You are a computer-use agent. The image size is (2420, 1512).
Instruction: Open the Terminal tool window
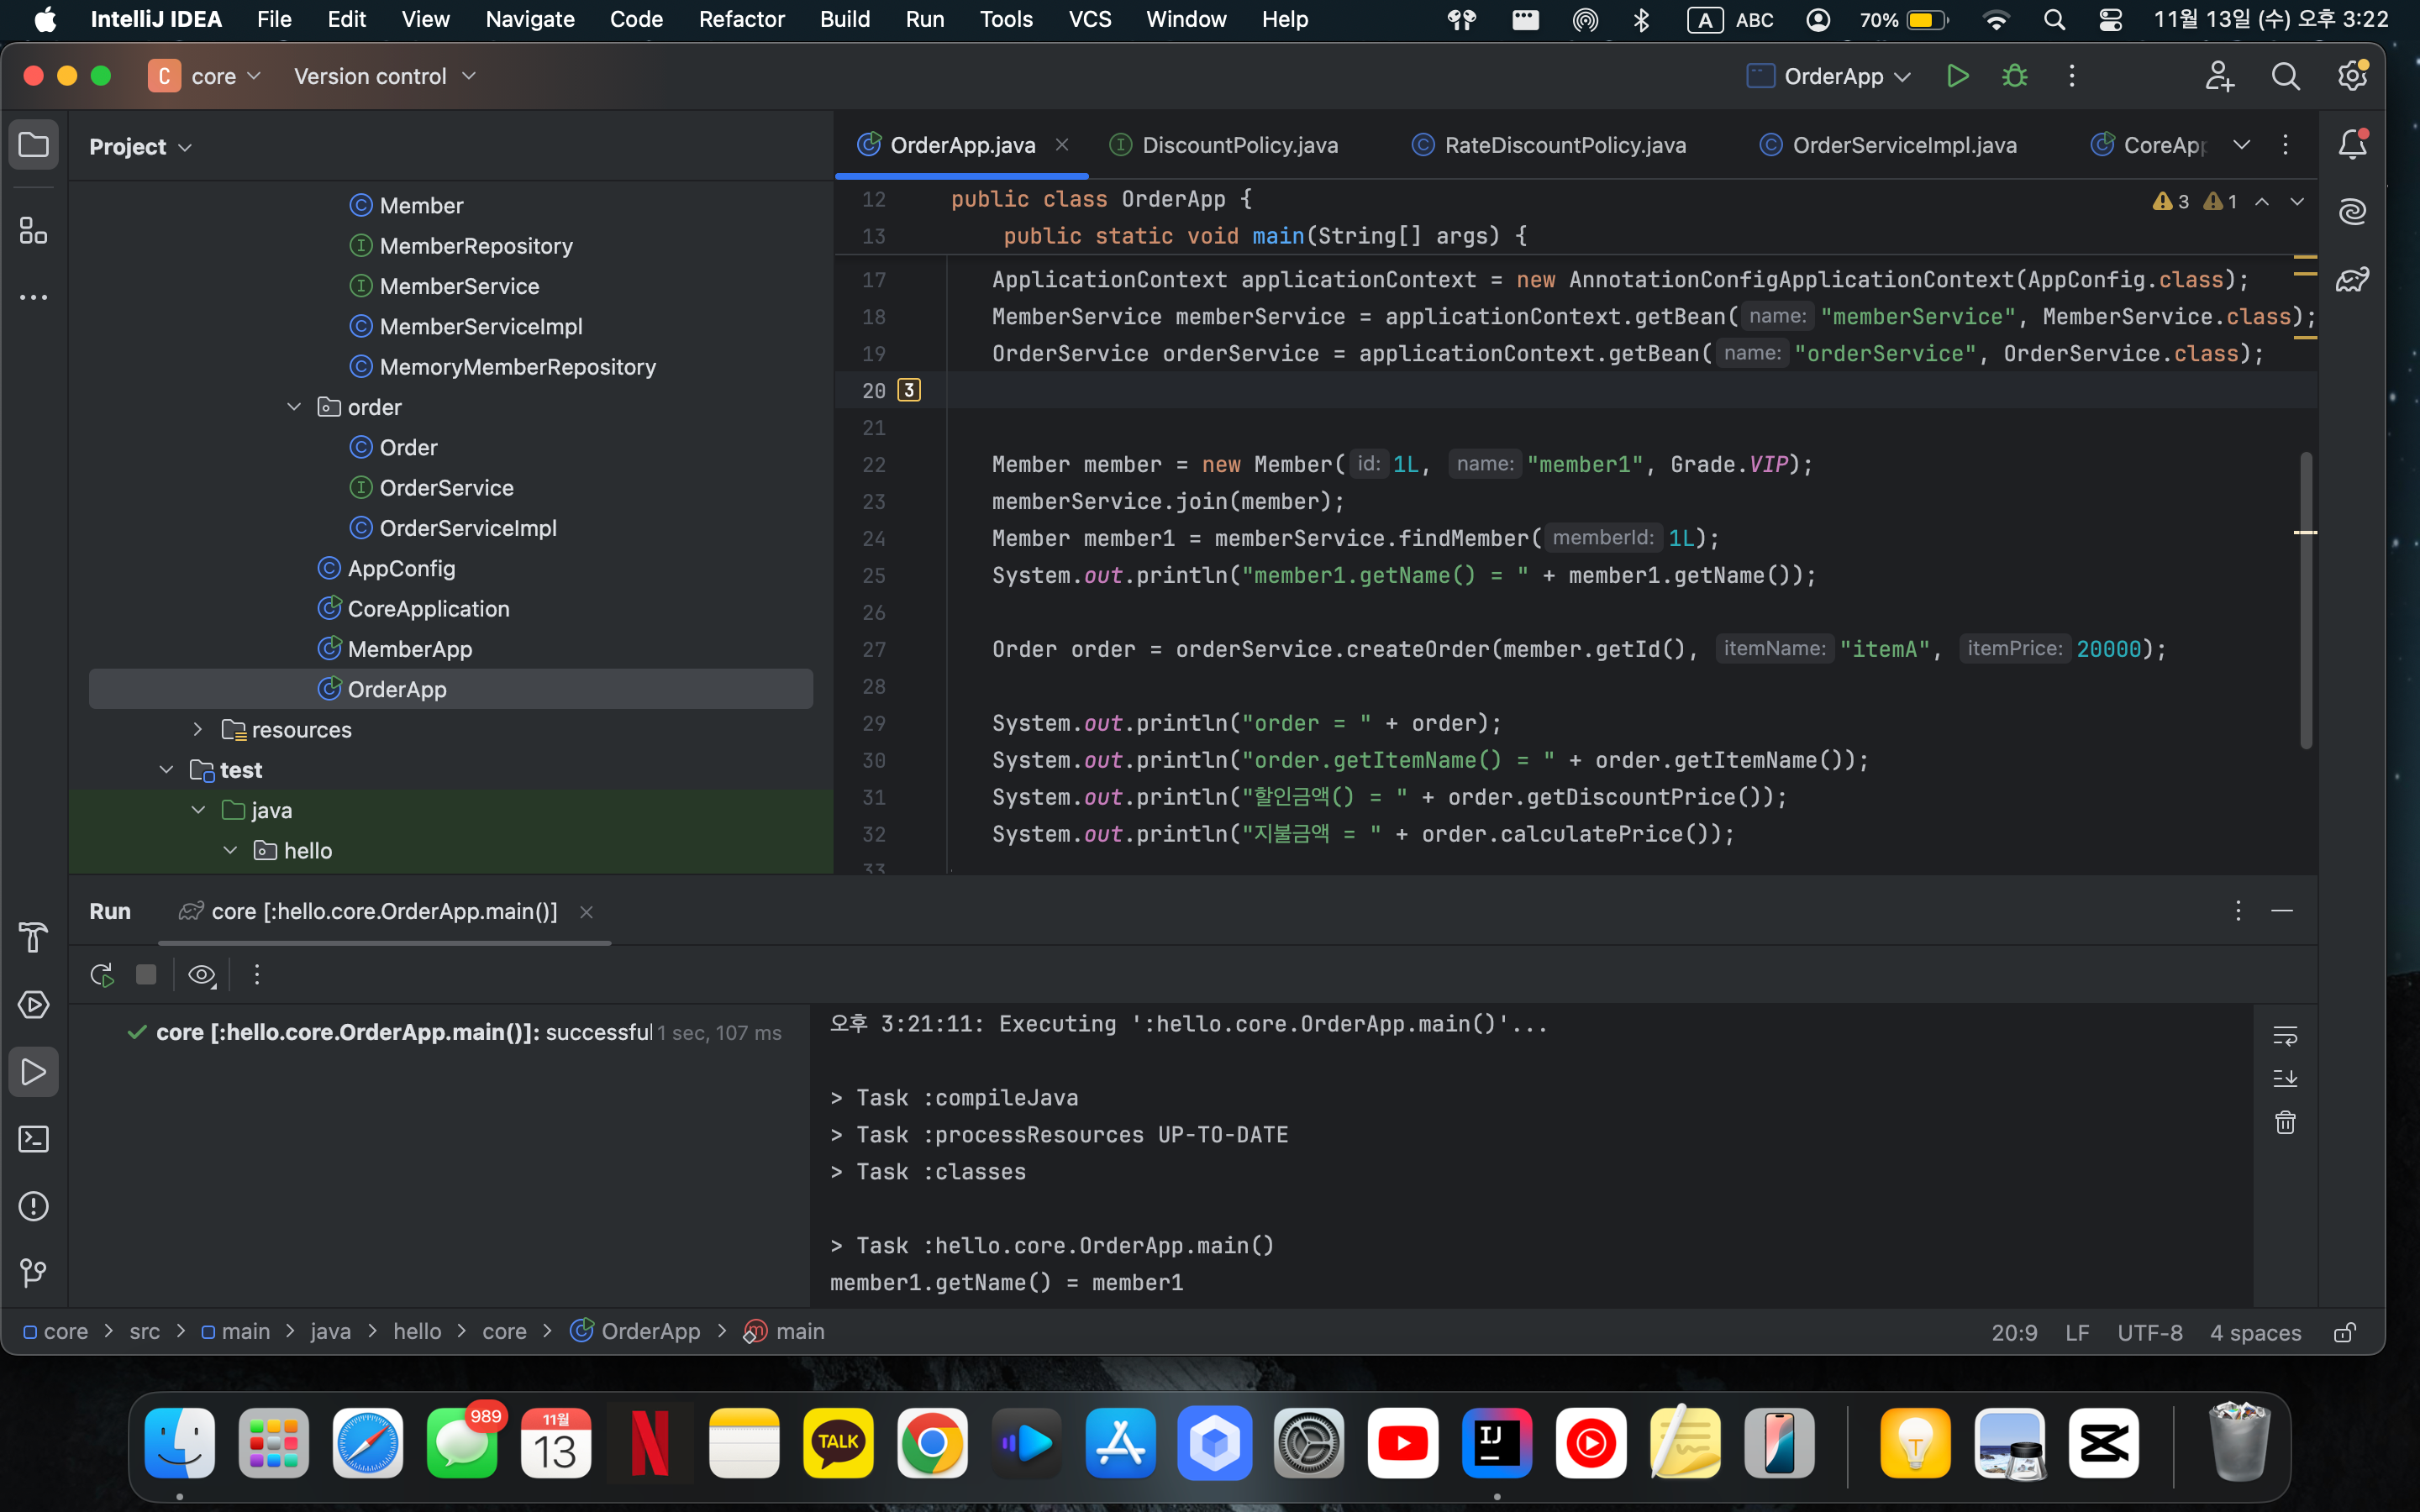(x=33, y=1139)
